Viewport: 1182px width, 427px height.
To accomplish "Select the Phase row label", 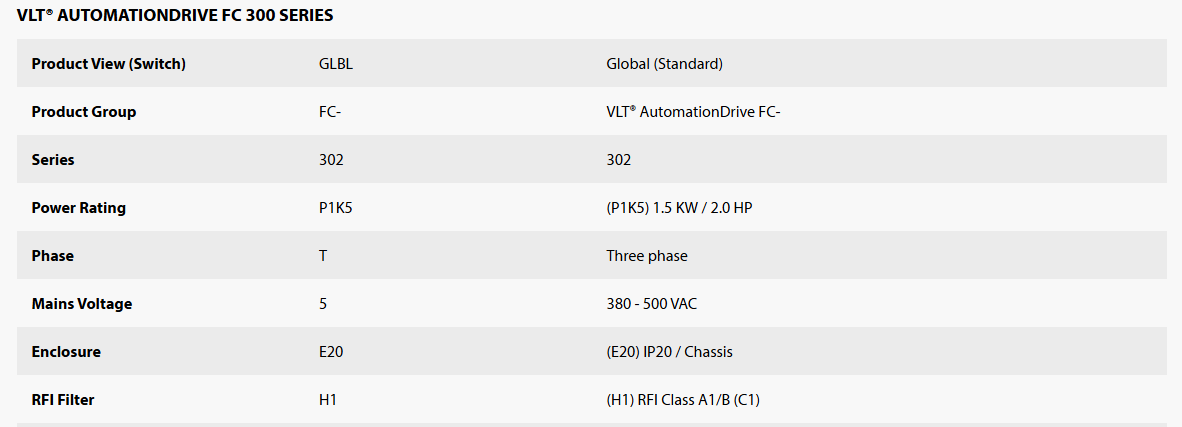I will pyautogui.click(x=53, y=256).
